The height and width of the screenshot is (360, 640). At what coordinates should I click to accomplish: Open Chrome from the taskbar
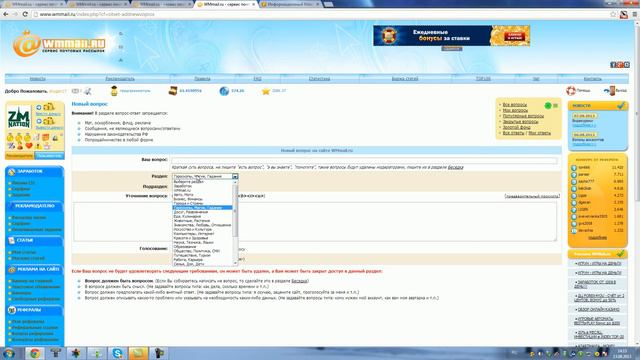35,353
